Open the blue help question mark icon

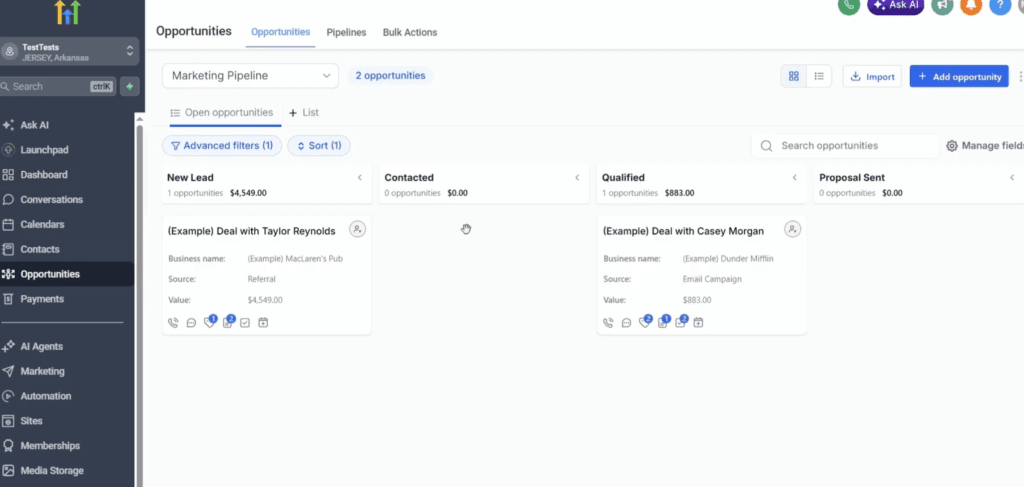coord(1000,5)
